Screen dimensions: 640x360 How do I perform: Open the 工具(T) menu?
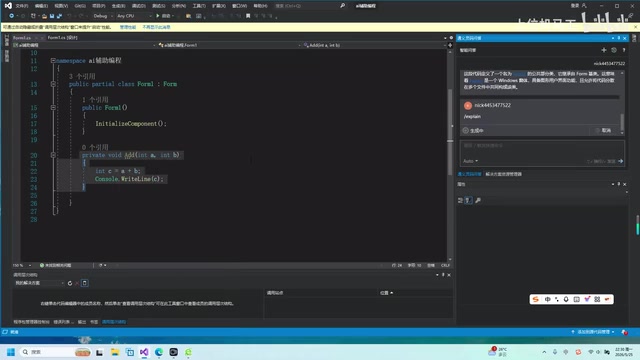[x=199, y=6]
